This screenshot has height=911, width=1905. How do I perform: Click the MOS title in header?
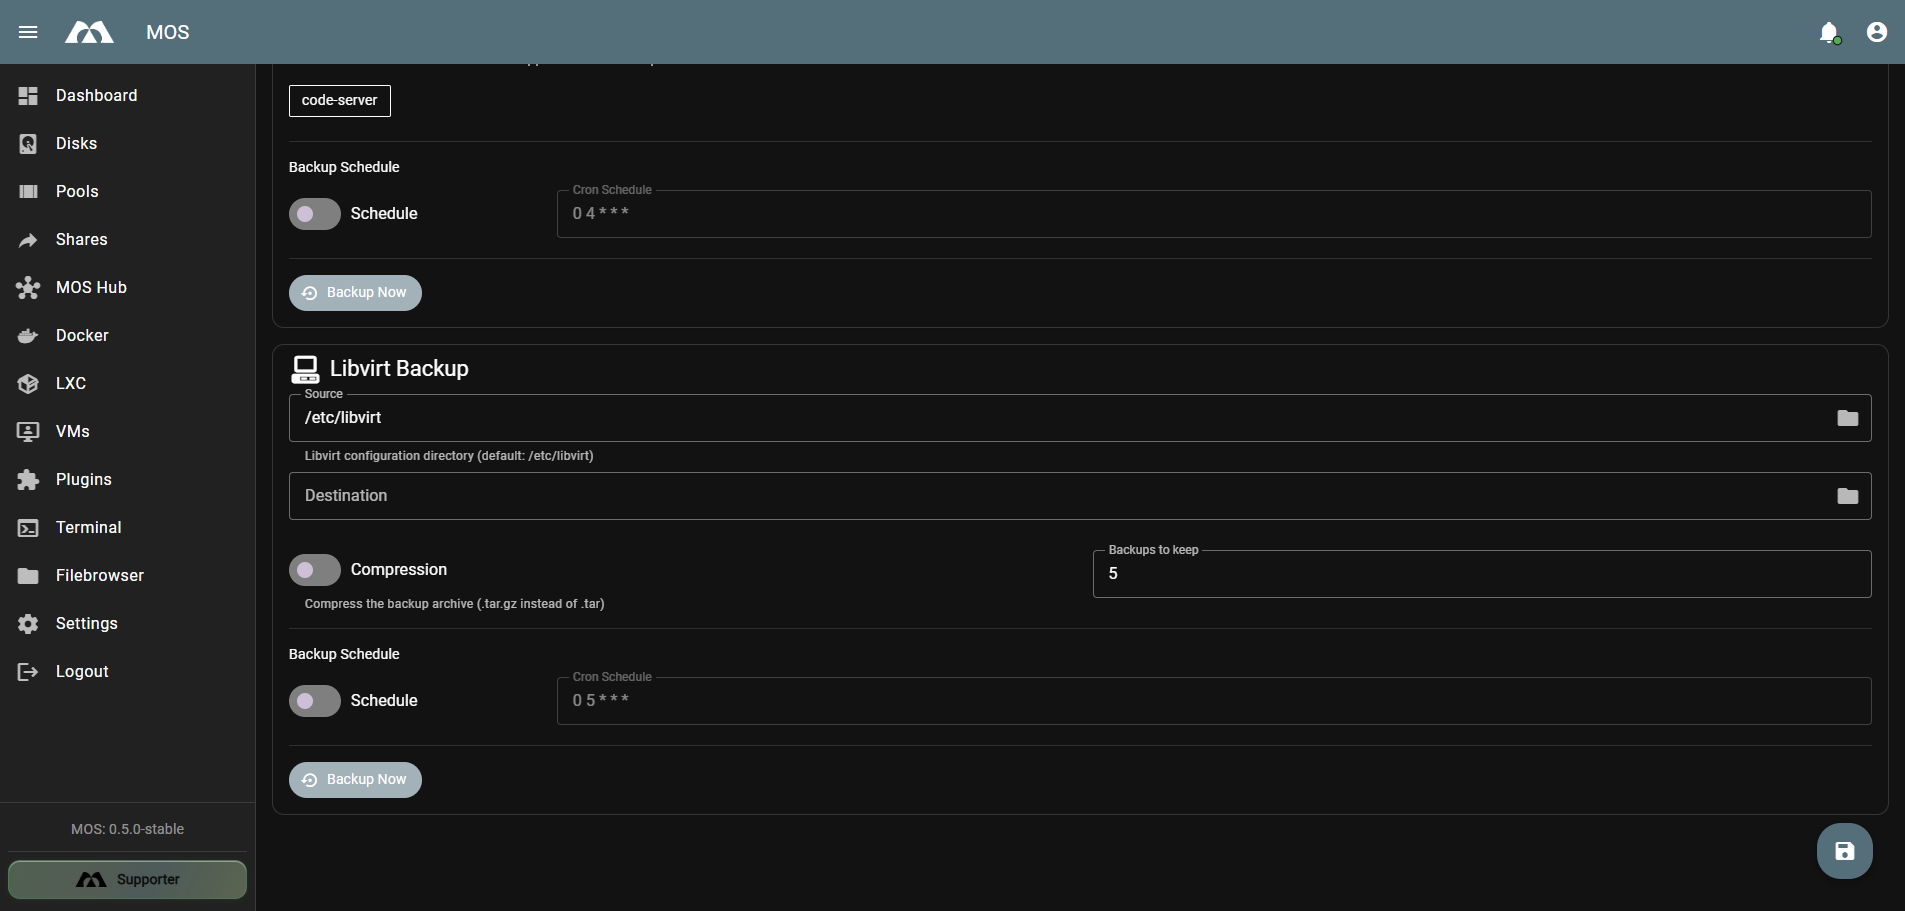click(x=168, y=33)
